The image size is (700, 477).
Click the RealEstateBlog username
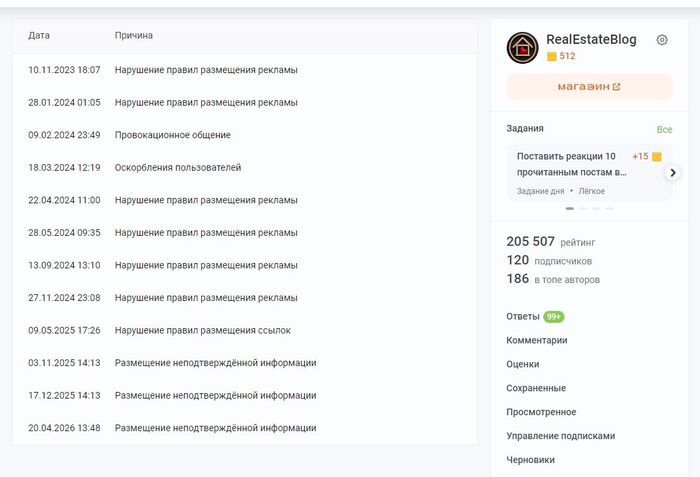[x=591, y=39]
